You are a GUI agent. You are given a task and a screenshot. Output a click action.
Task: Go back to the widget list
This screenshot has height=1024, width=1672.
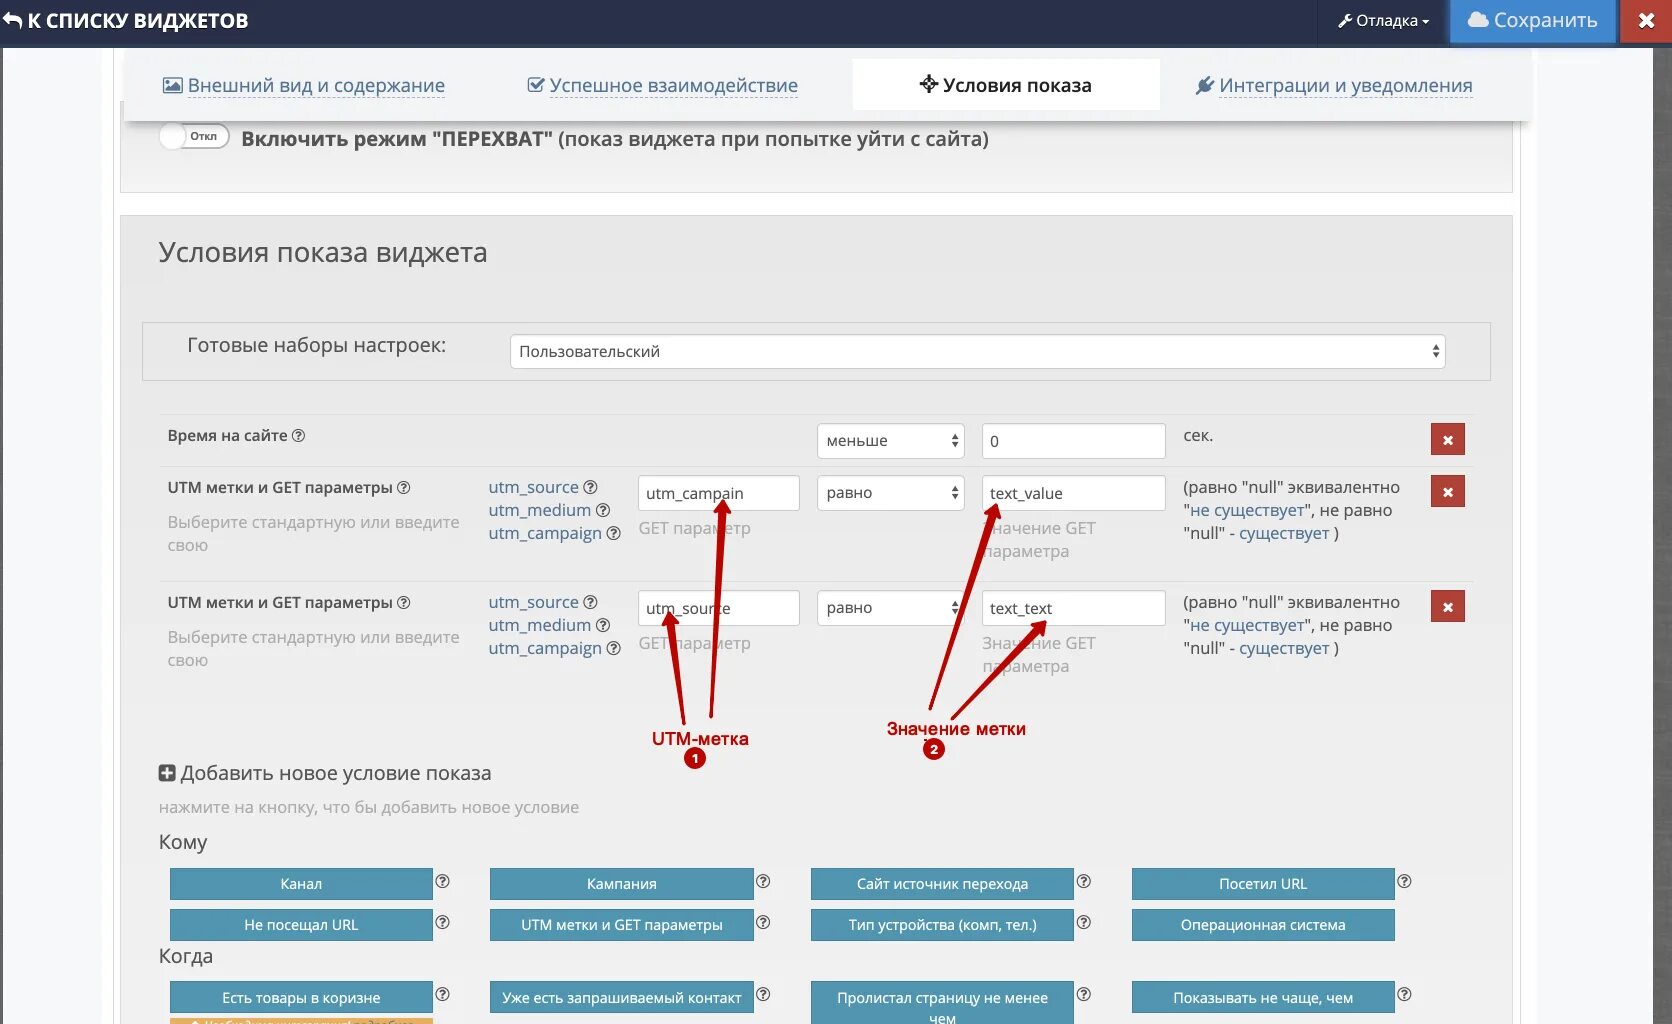(x=126, y=21)
